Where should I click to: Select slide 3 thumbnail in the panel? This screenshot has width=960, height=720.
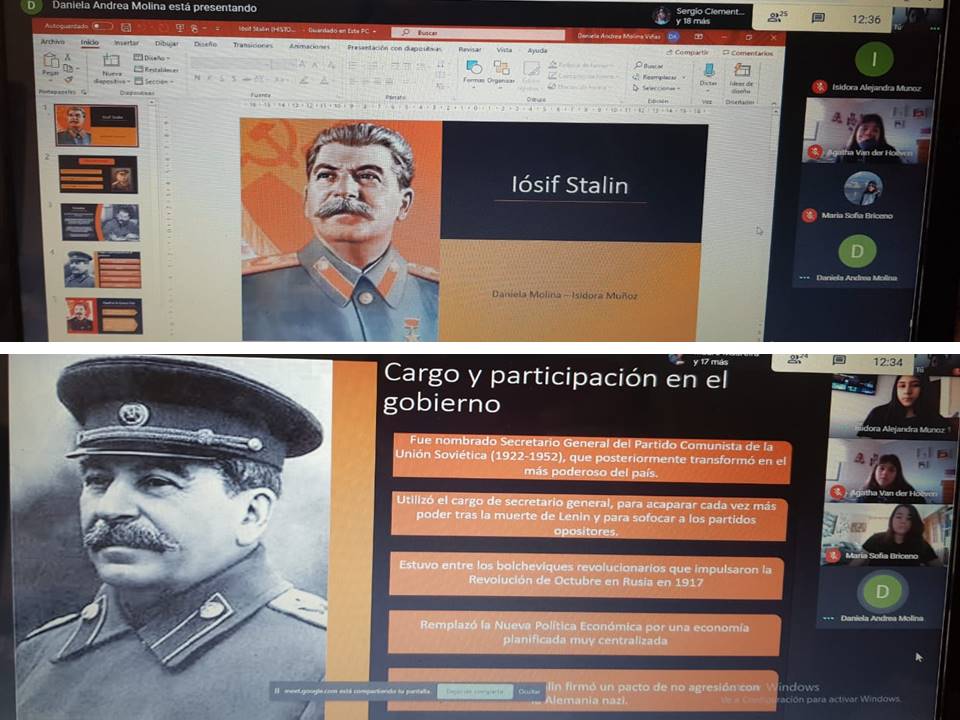pyautogui.click(x=100, y=222)
